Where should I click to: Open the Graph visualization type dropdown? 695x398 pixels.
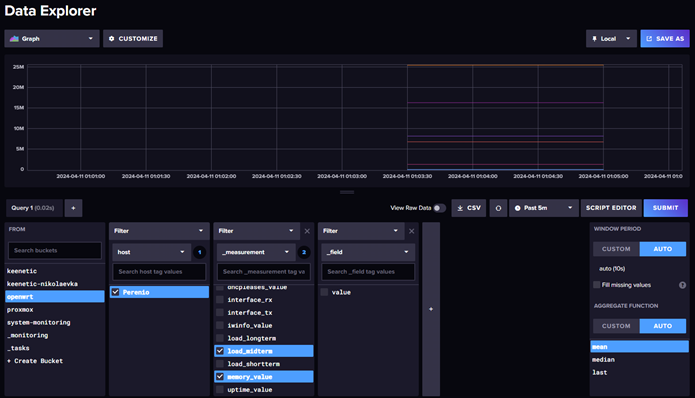[52, 39]
